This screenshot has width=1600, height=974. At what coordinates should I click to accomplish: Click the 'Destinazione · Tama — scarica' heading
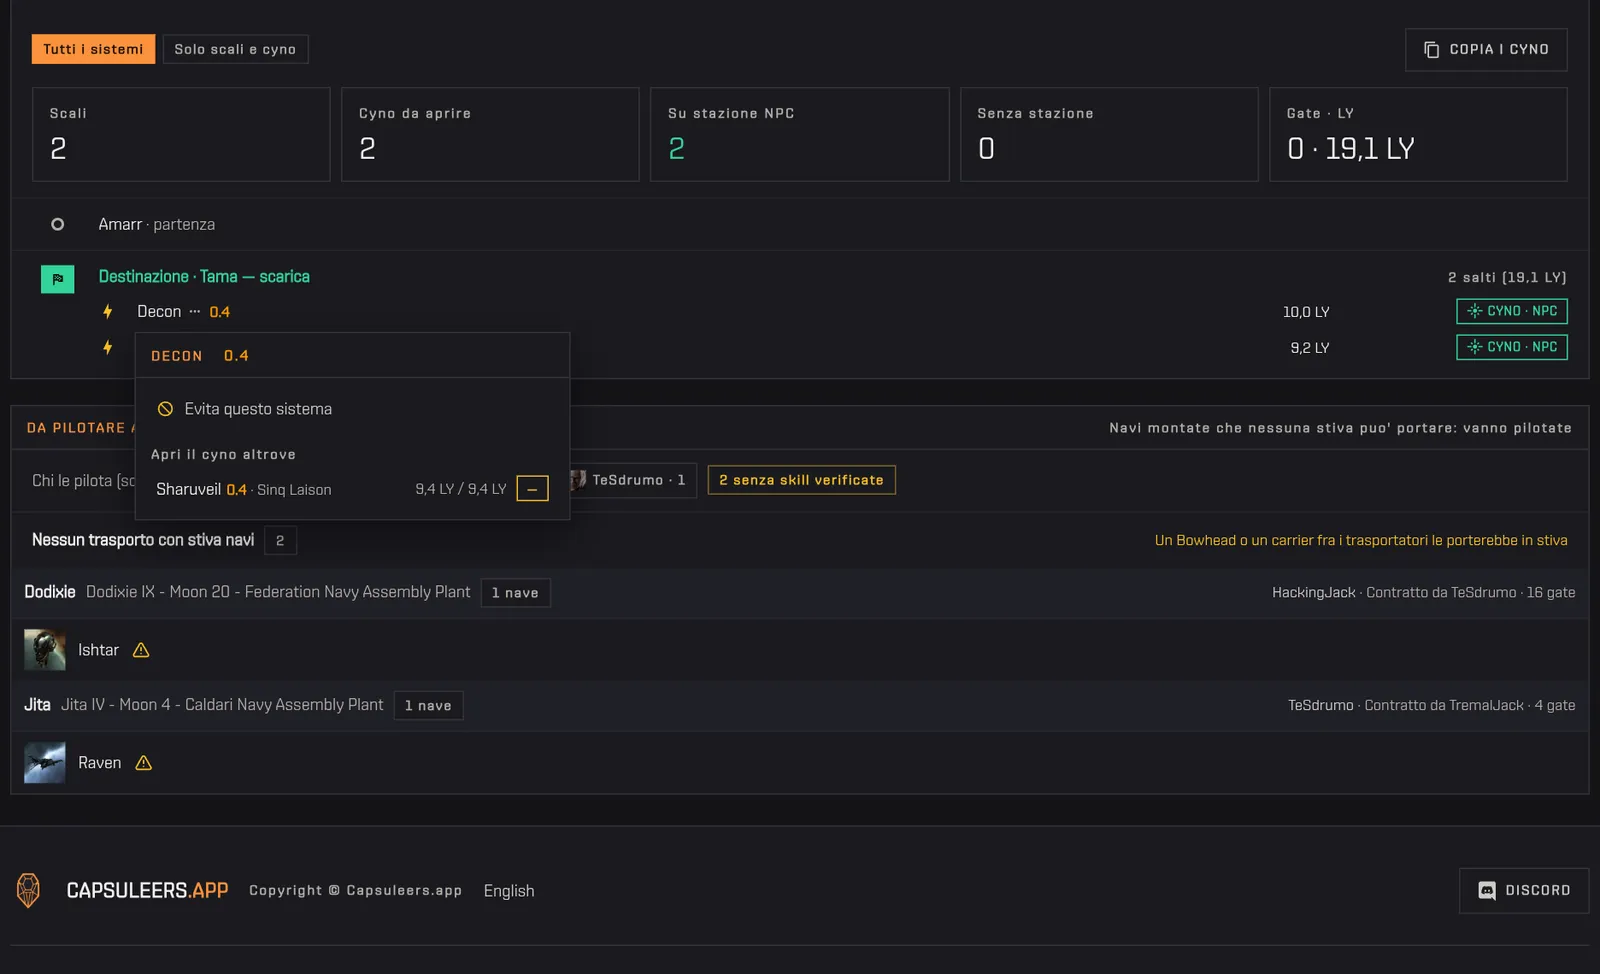tap(204, 277)
